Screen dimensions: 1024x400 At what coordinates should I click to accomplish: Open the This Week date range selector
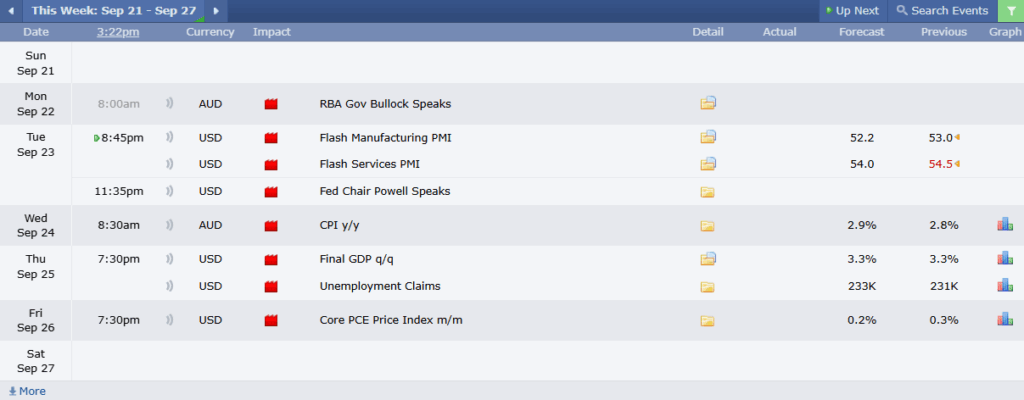click(113, 11)
